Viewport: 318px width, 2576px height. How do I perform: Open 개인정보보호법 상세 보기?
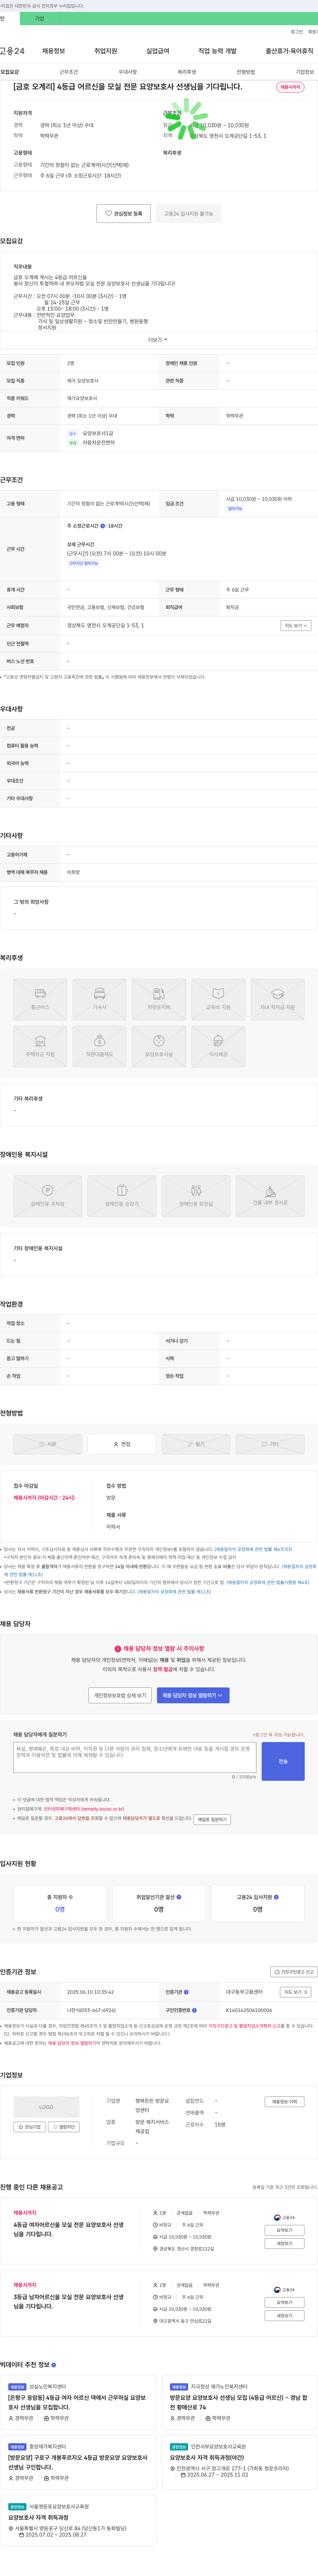tap(120, 1695)
